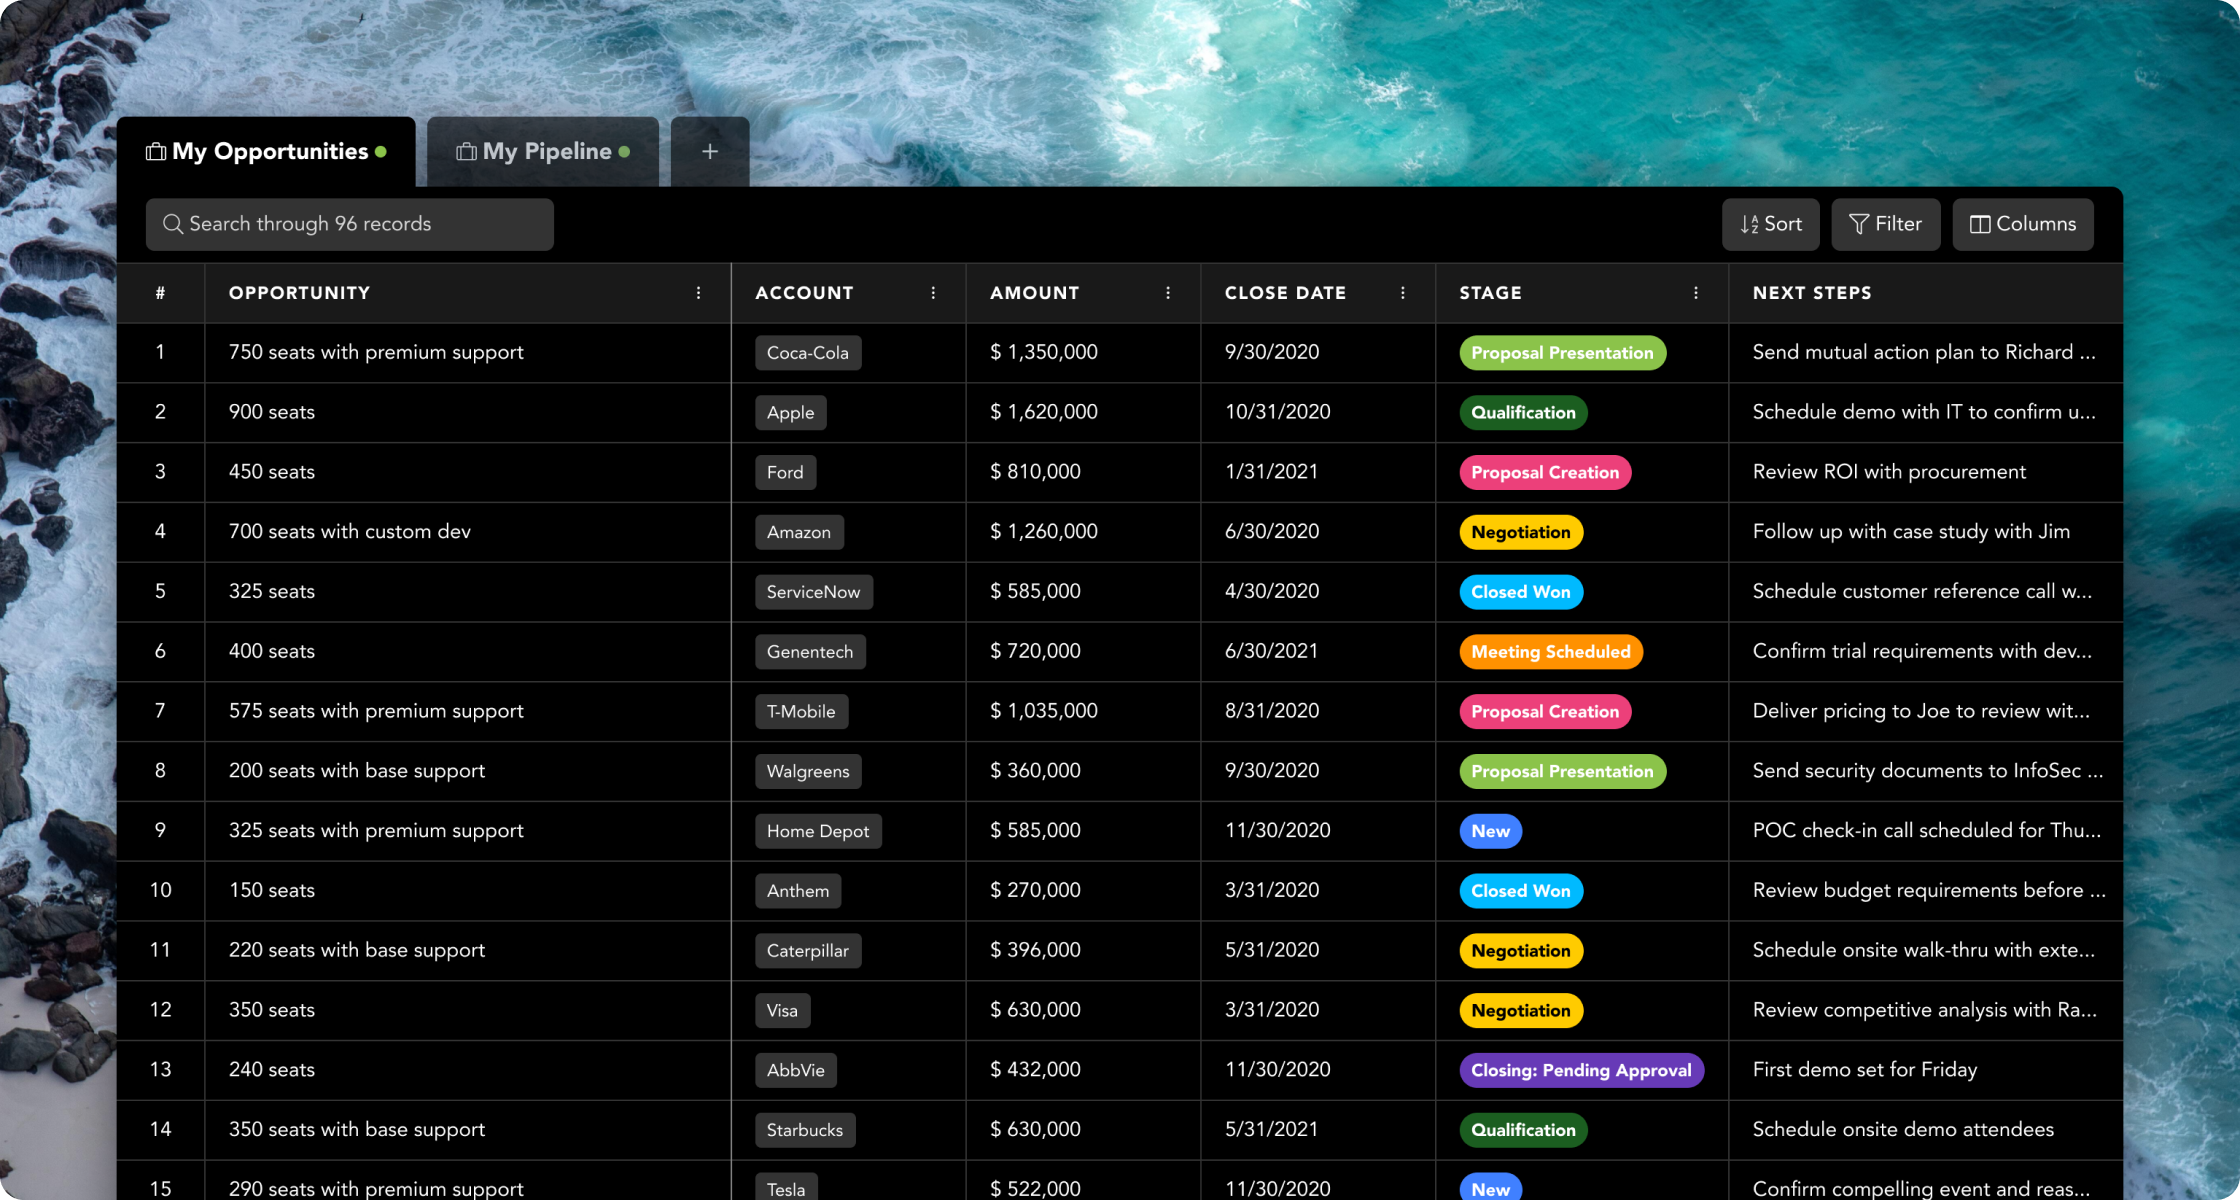Open the Filter panel
This screenshot has width=2240, height=1200.
(1885, 224)
